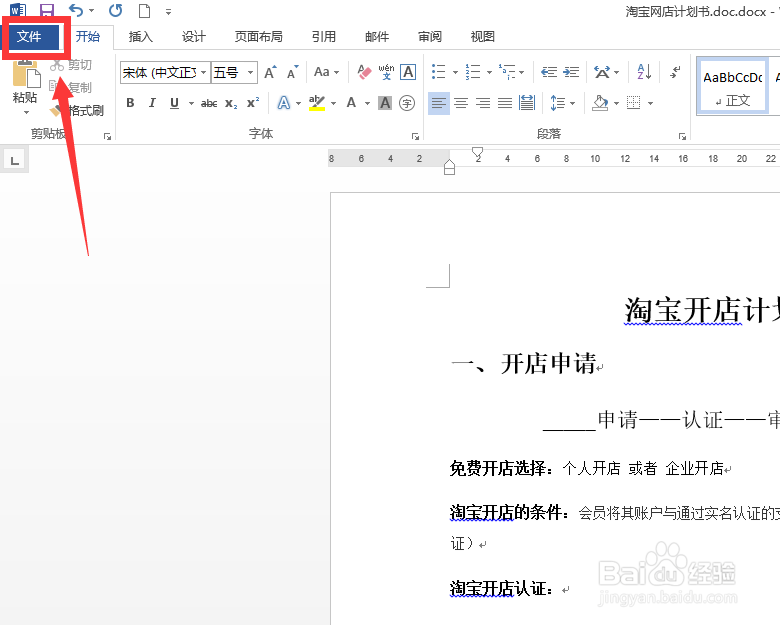Apply paragraph shading with the paint bucket
The height and width of the screenshot is (625, 780).
tap(600, 103)
